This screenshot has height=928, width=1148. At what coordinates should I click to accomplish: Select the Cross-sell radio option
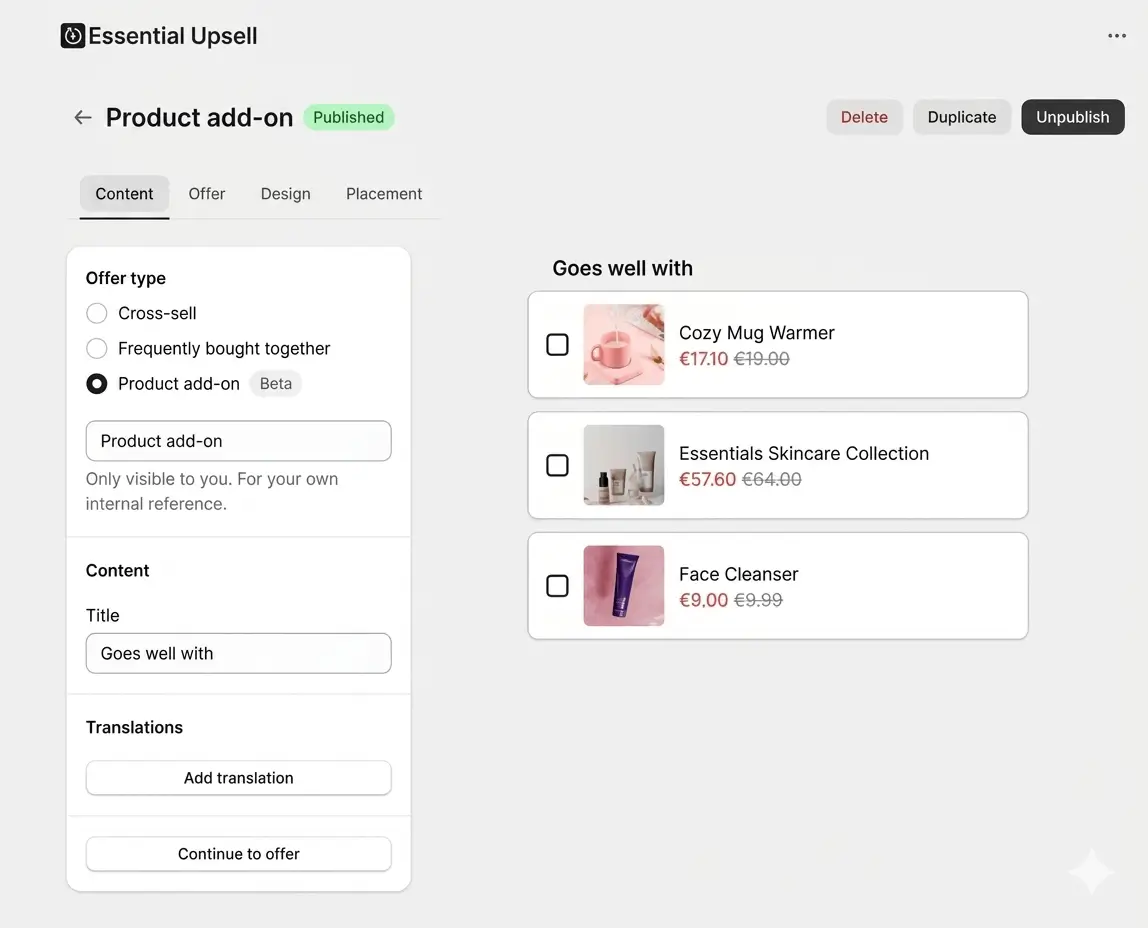click(x=97, y=313)
